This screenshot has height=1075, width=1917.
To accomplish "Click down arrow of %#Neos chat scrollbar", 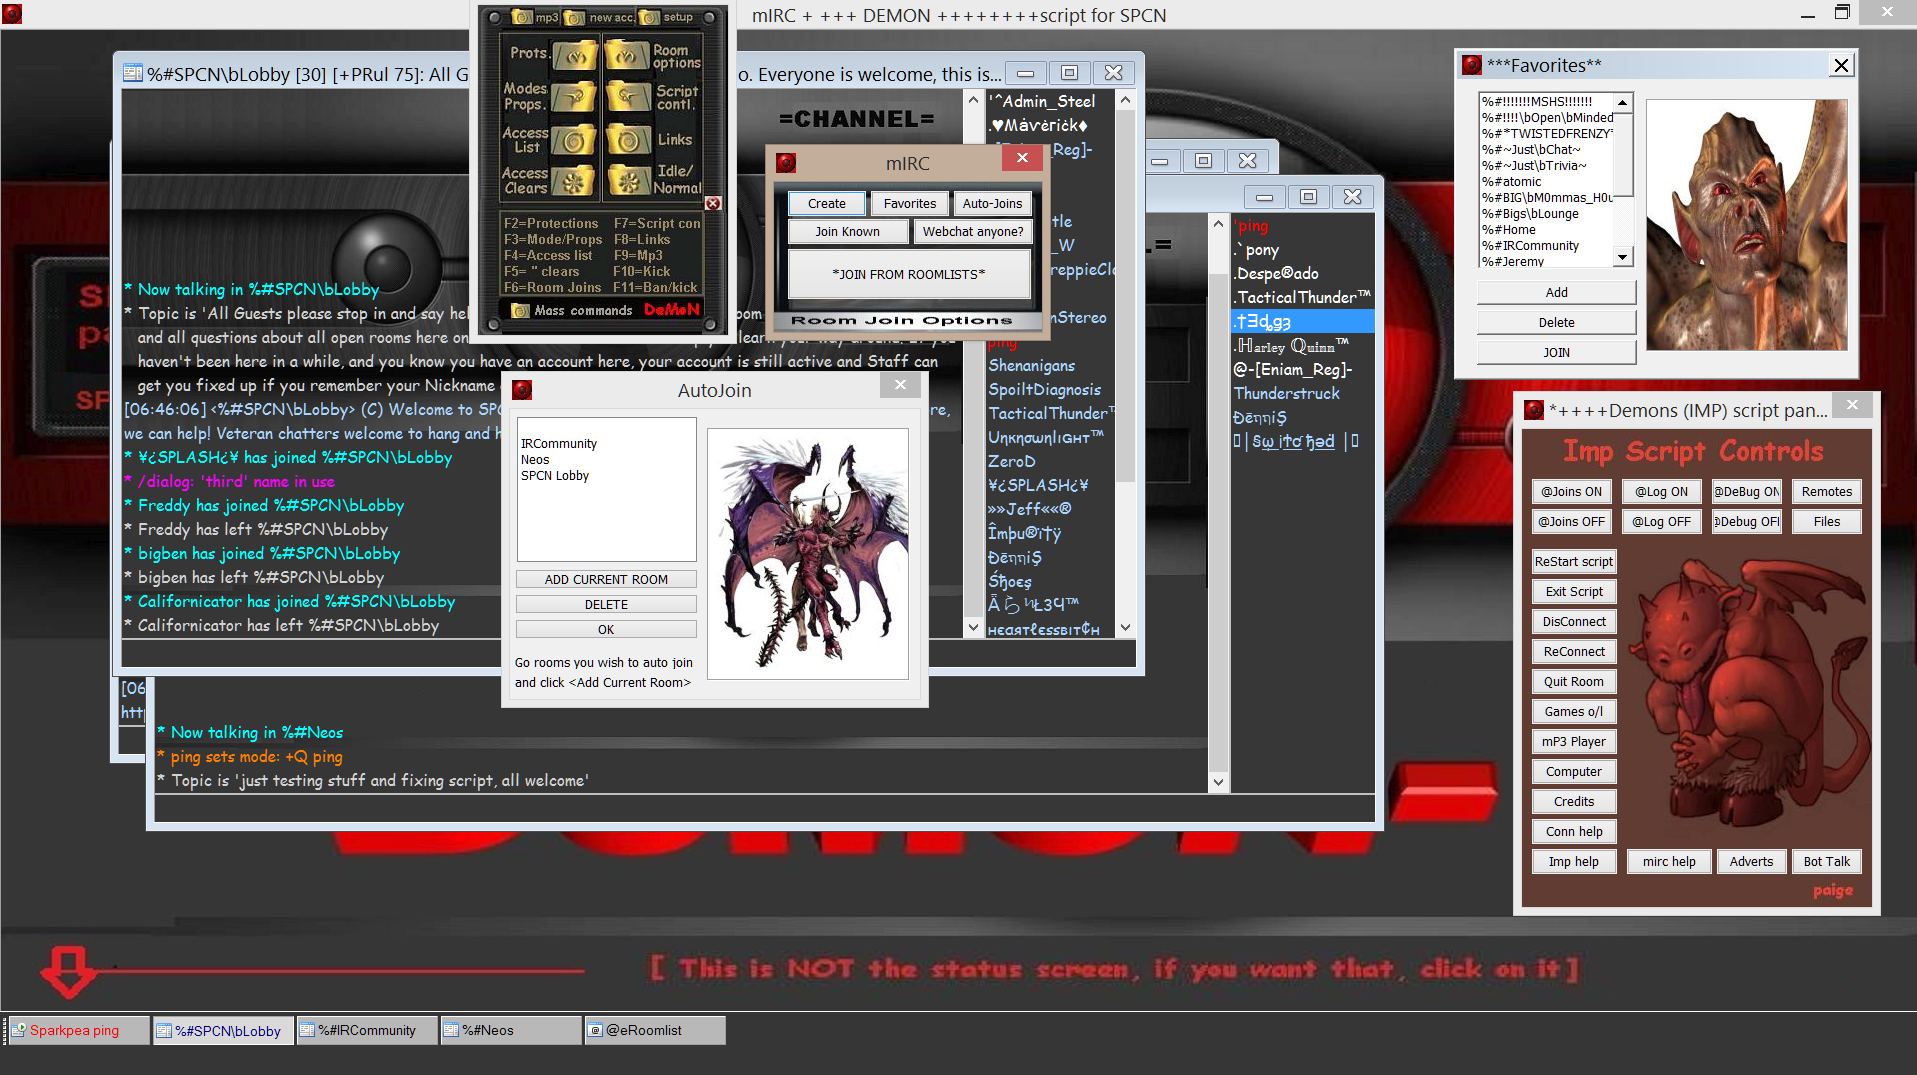I will tap(1218, 782).
